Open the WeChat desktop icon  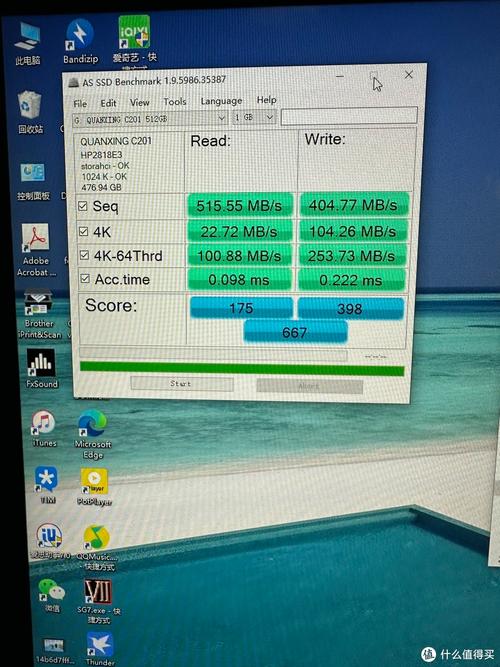click(52, 595)
